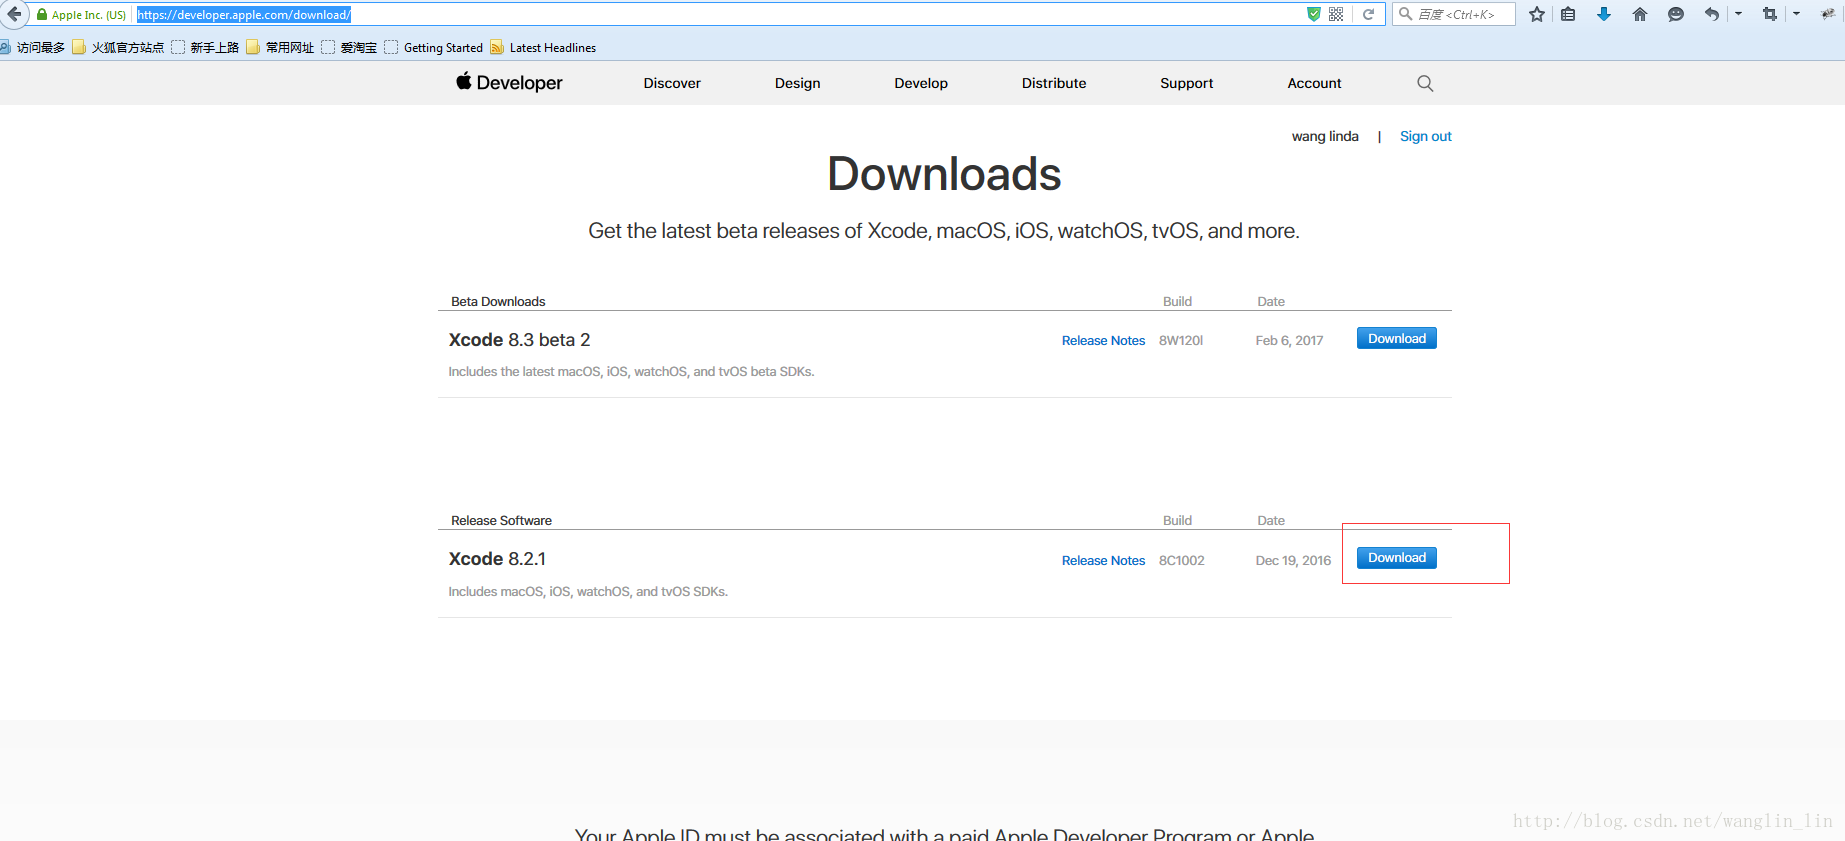Open the 新手上路 bookmark
1845x841 pixels.
205,47
